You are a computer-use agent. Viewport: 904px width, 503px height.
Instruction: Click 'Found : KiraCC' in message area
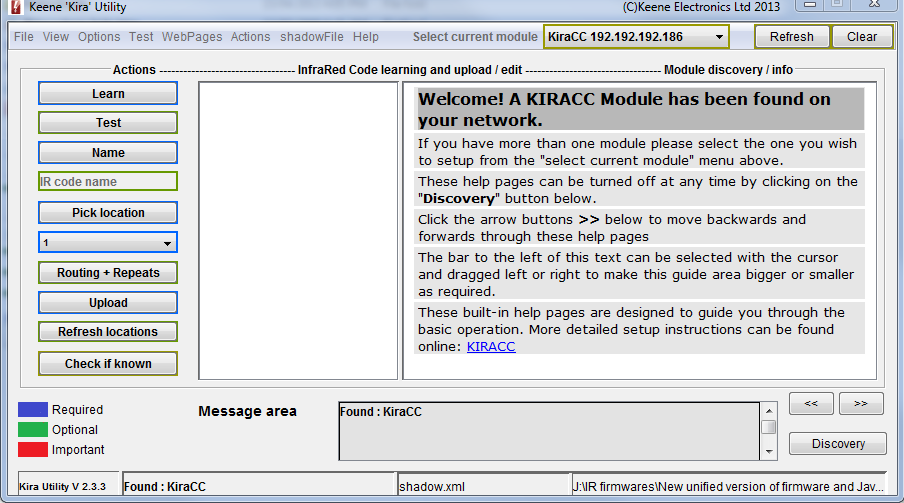point(381,412)
